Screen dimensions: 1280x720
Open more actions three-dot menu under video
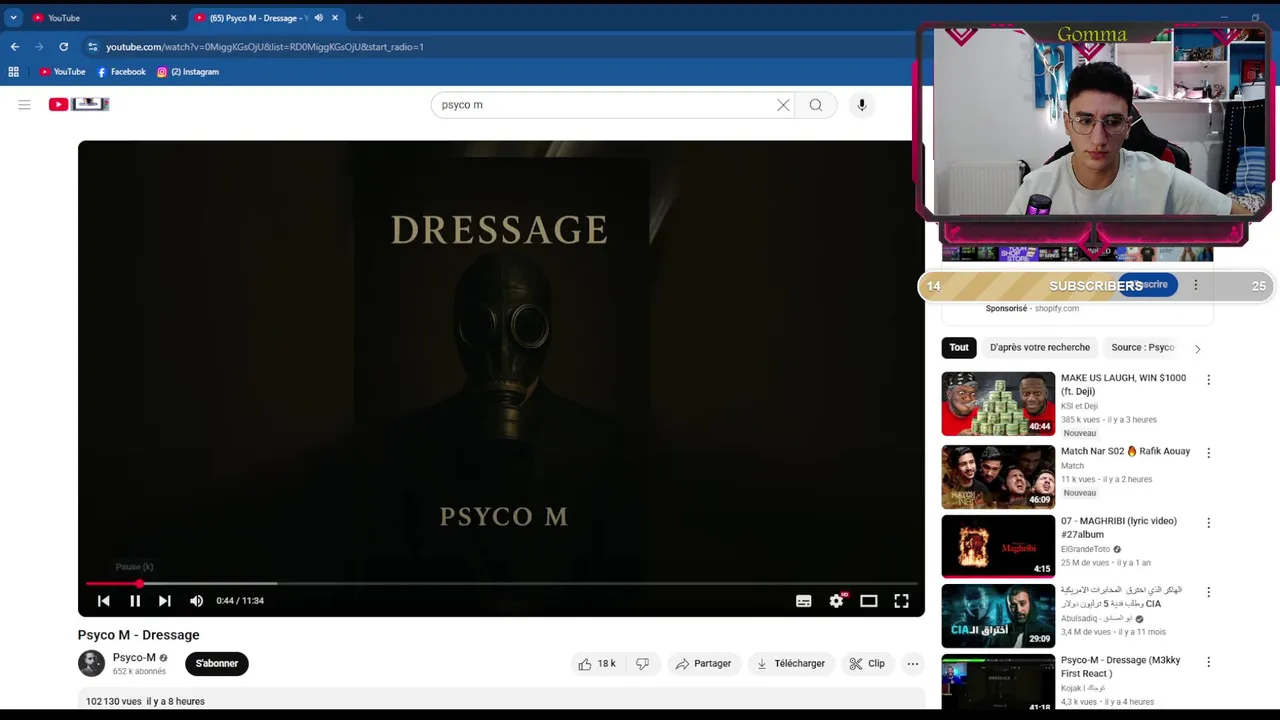[912, 664]
